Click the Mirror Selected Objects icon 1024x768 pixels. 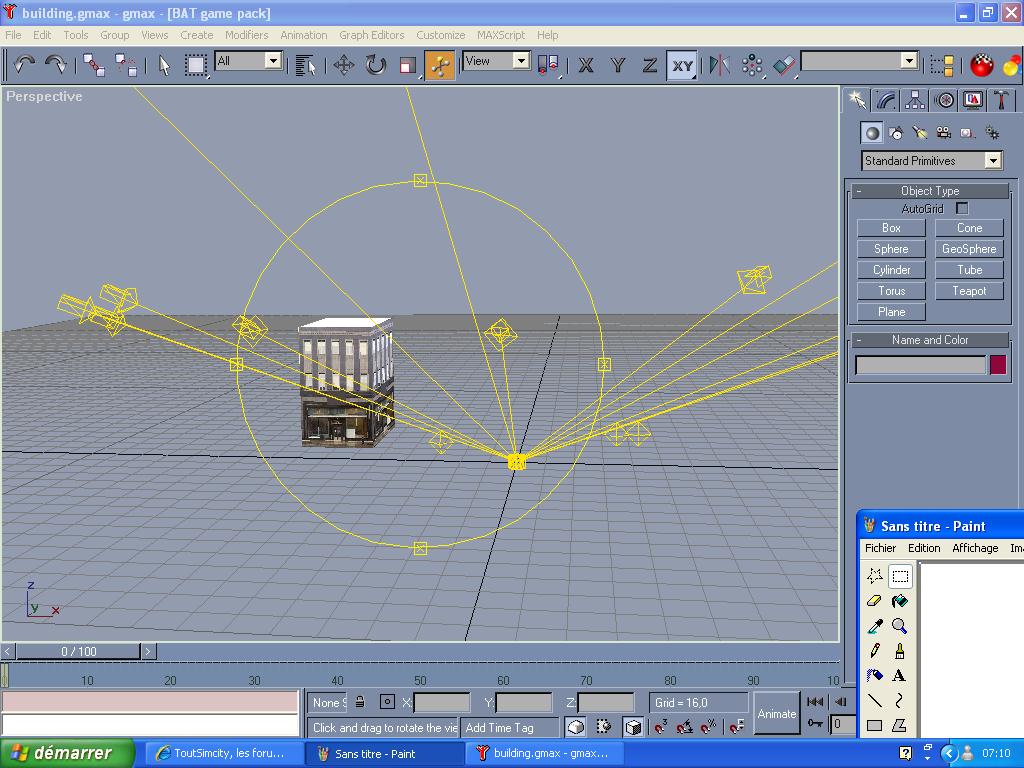[719, 66]
